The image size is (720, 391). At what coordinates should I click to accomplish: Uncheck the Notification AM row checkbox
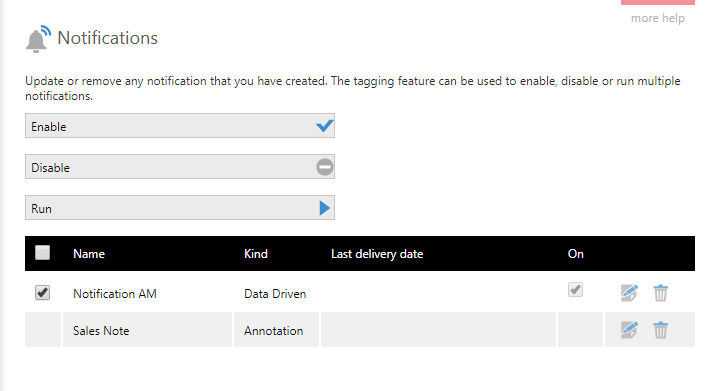click(x=42, y=293)
